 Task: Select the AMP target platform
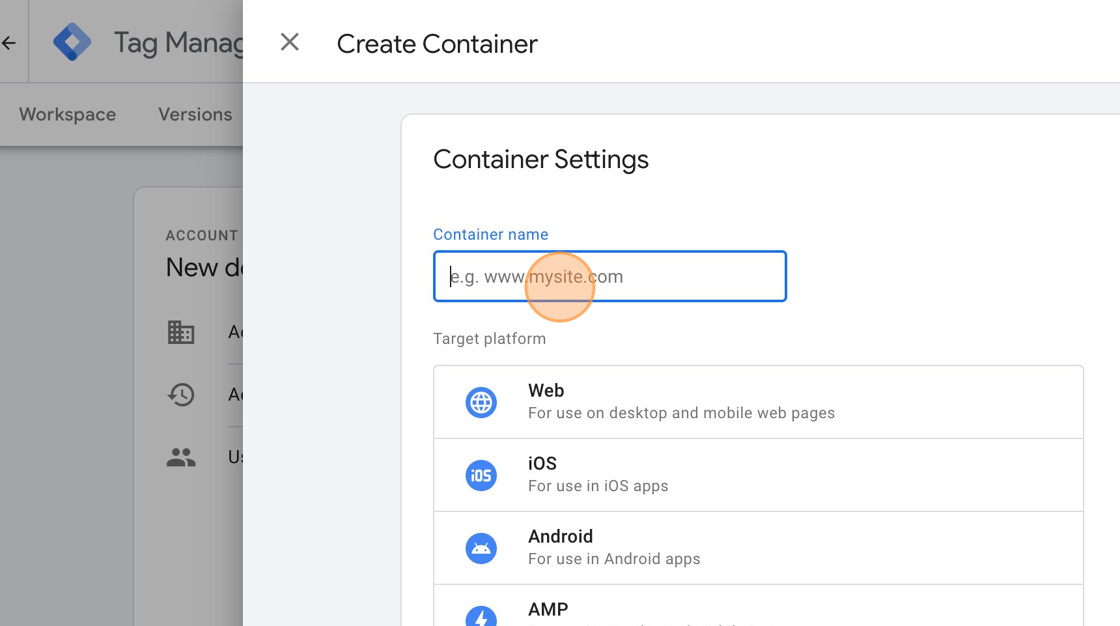[x=759, y=606]
